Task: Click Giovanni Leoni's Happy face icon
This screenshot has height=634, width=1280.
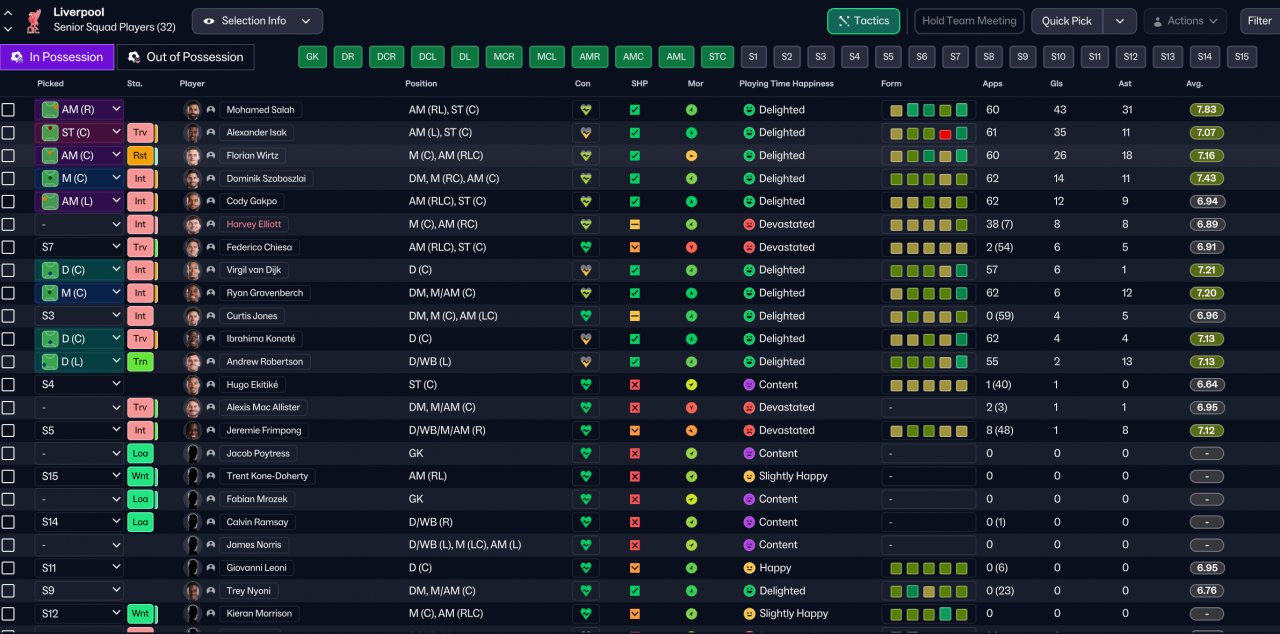Action: click(749, 567)
